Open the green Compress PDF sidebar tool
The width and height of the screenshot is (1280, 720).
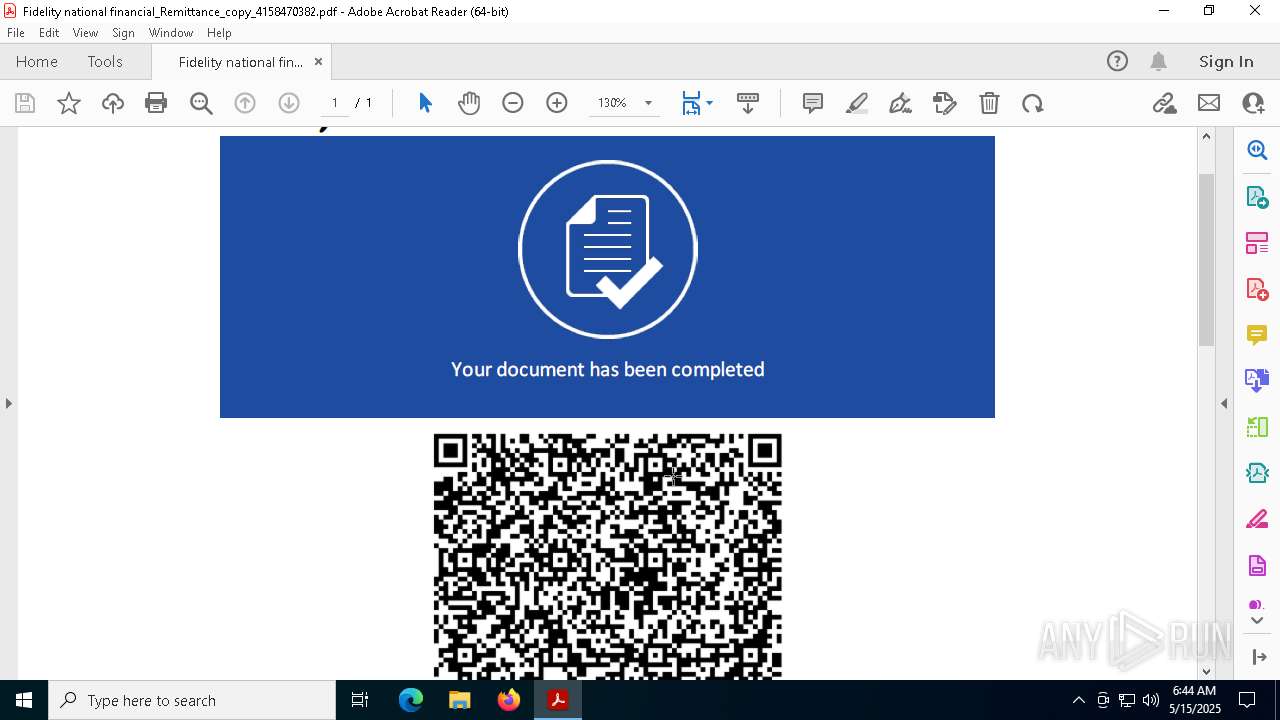click(1257, 427)
